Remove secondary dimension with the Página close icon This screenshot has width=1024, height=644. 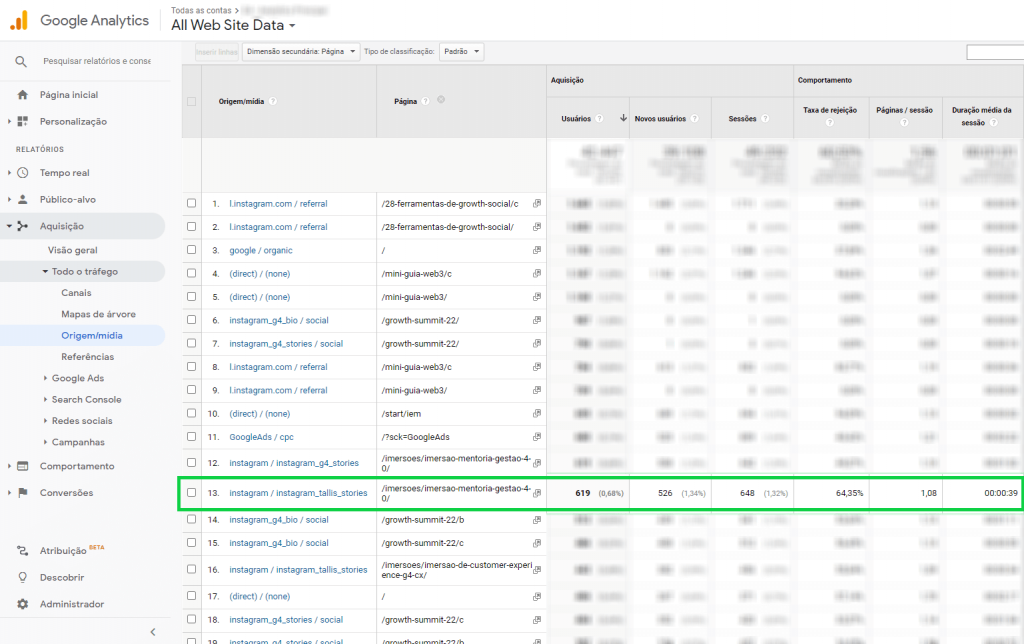pyautogui.click(x=441, y=99)
